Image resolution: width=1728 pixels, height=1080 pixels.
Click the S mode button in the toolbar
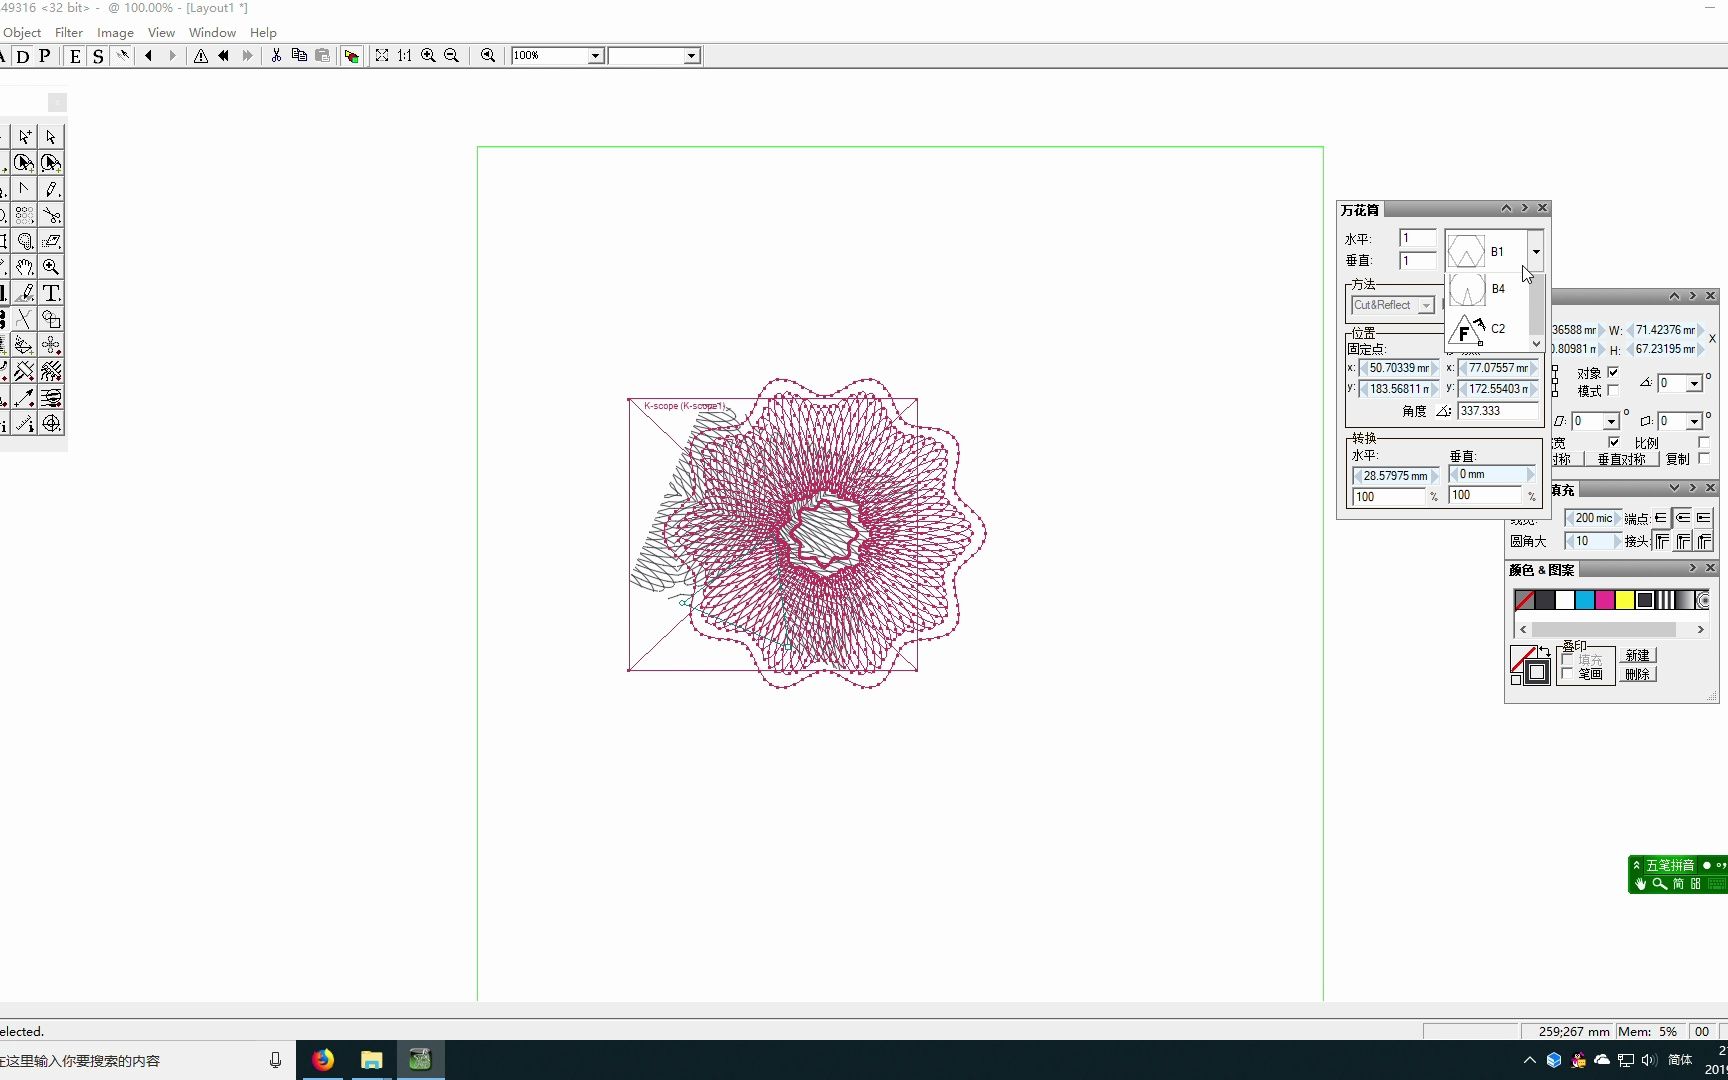[x=98, y=56]
